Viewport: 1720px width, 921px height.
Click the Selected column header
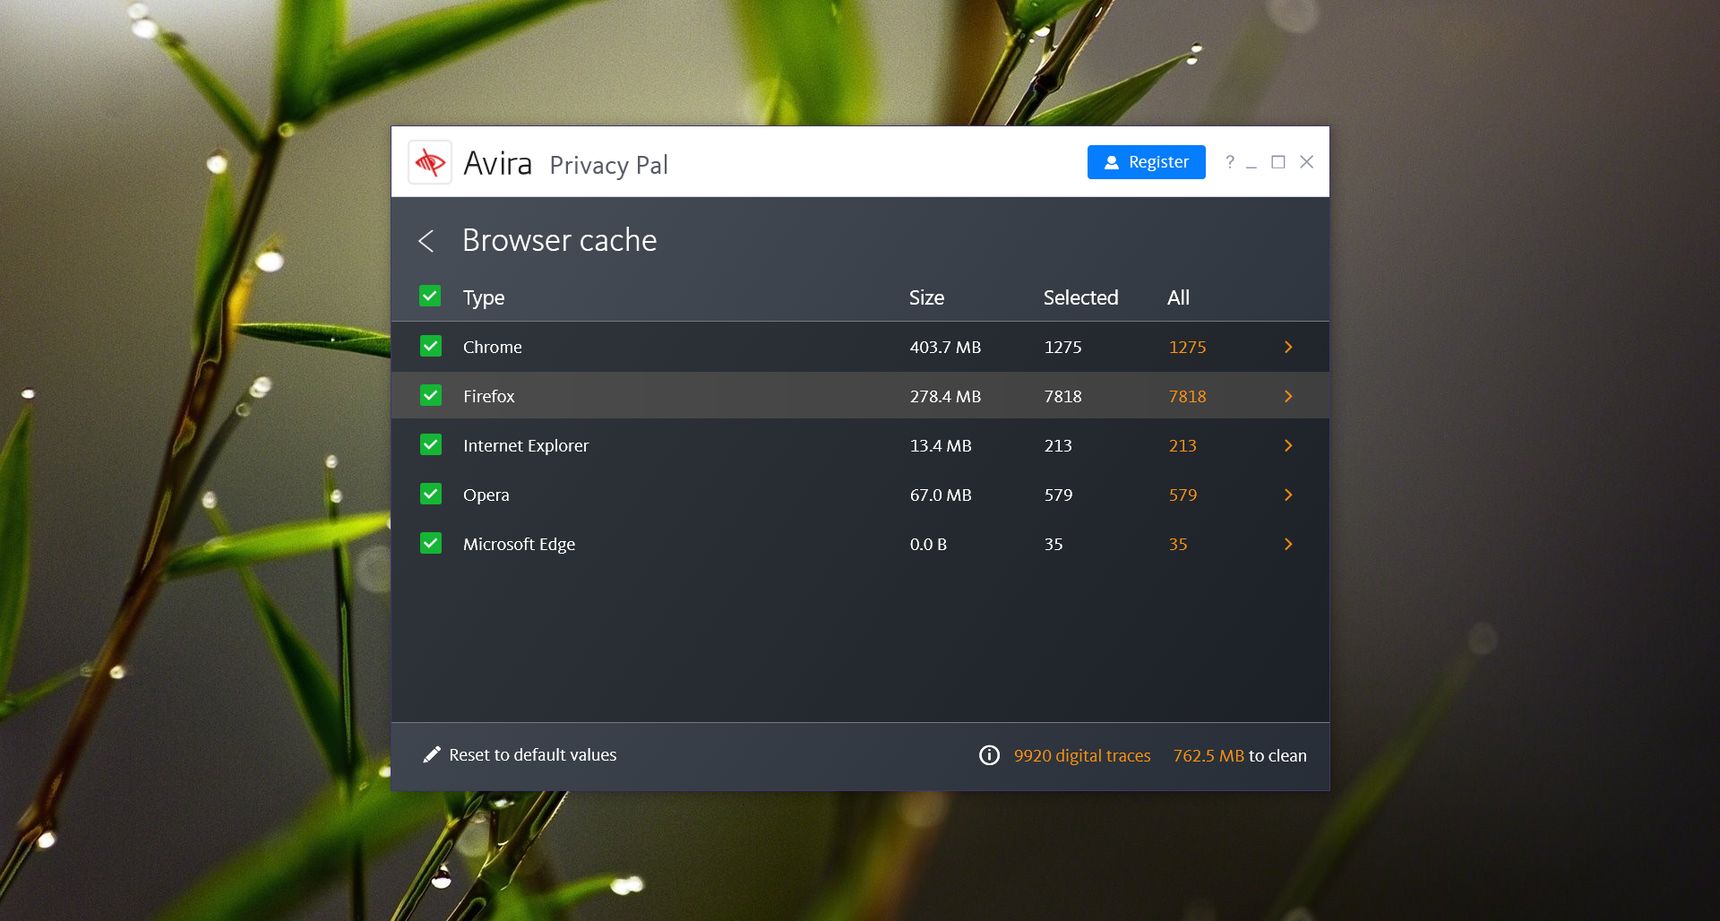[1081, 298]
